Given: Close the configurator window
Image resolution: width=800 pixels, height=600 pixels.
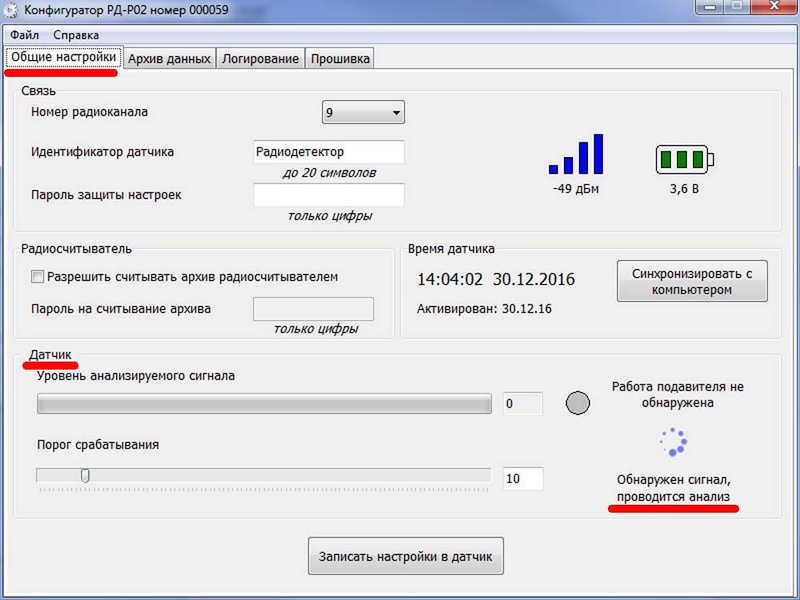Looking at the screenshot, I should (x=773, y=7).
